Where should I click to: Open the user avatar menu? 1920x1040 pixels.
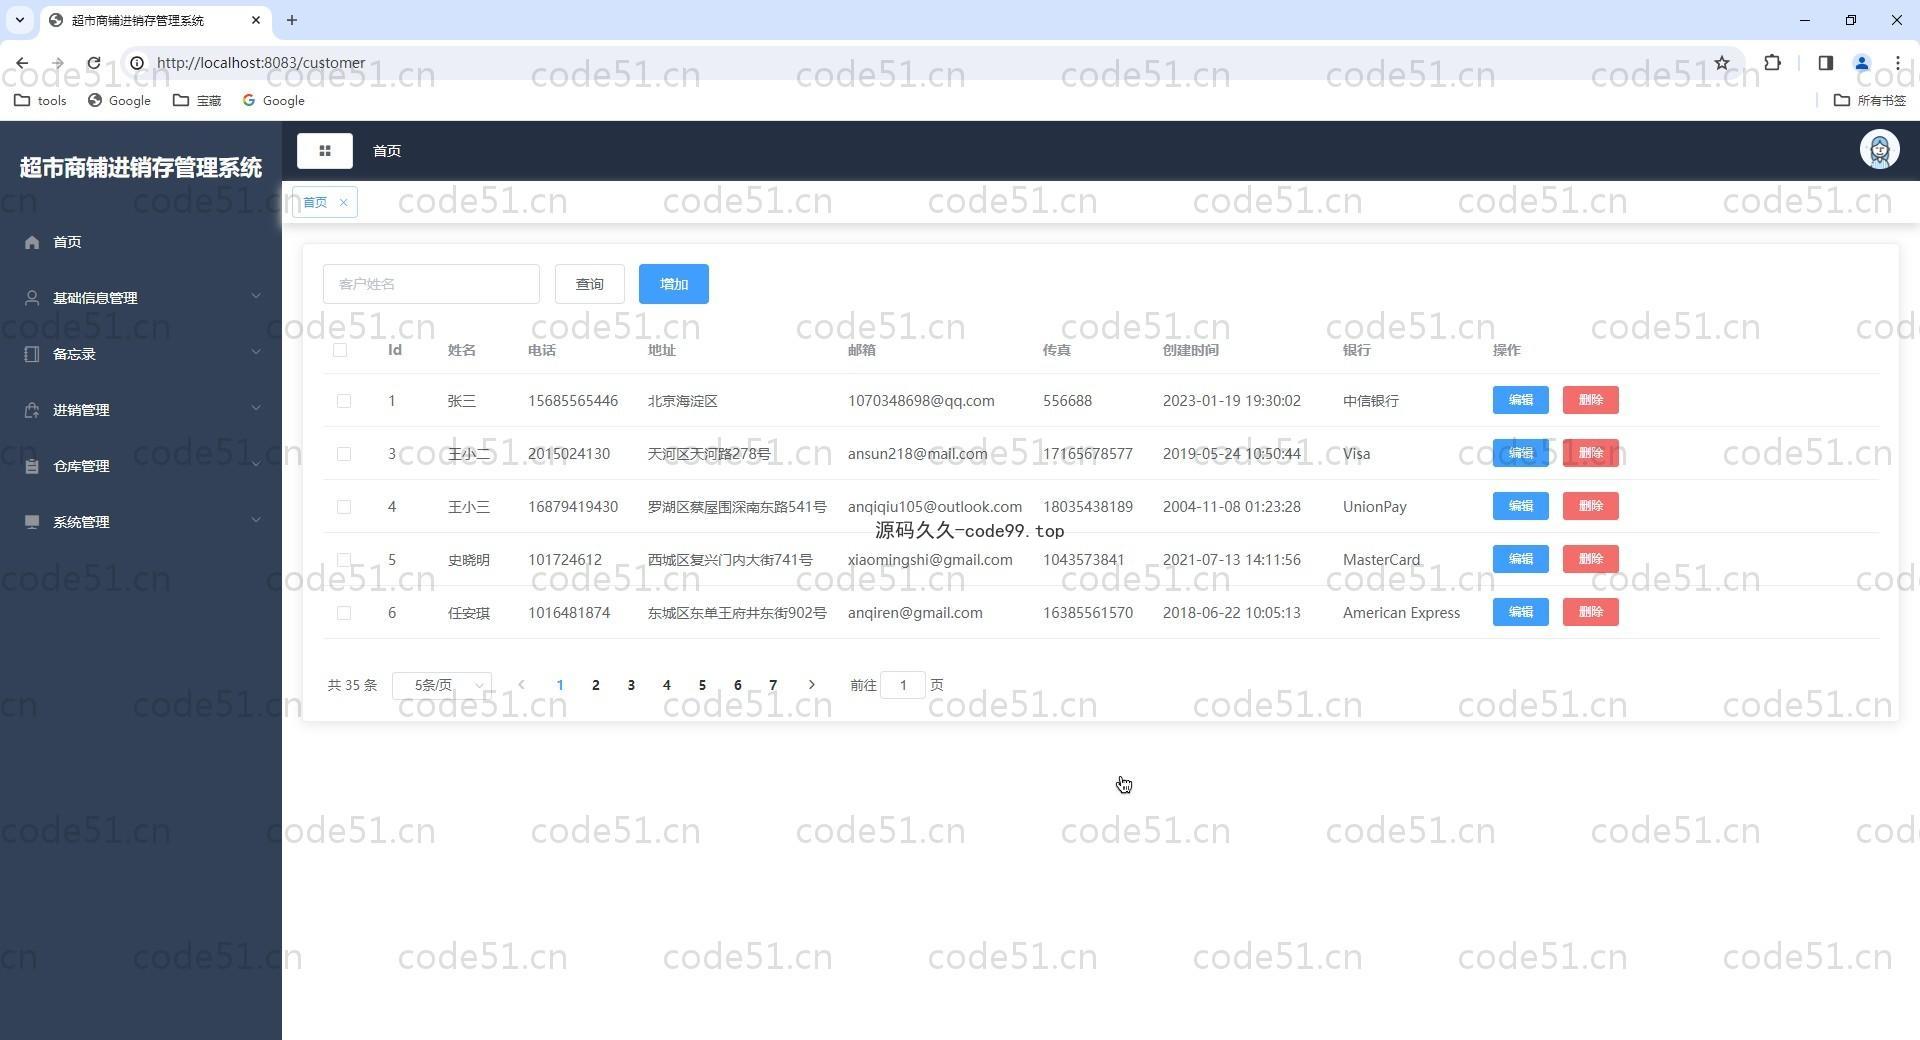pos(1879,150)
